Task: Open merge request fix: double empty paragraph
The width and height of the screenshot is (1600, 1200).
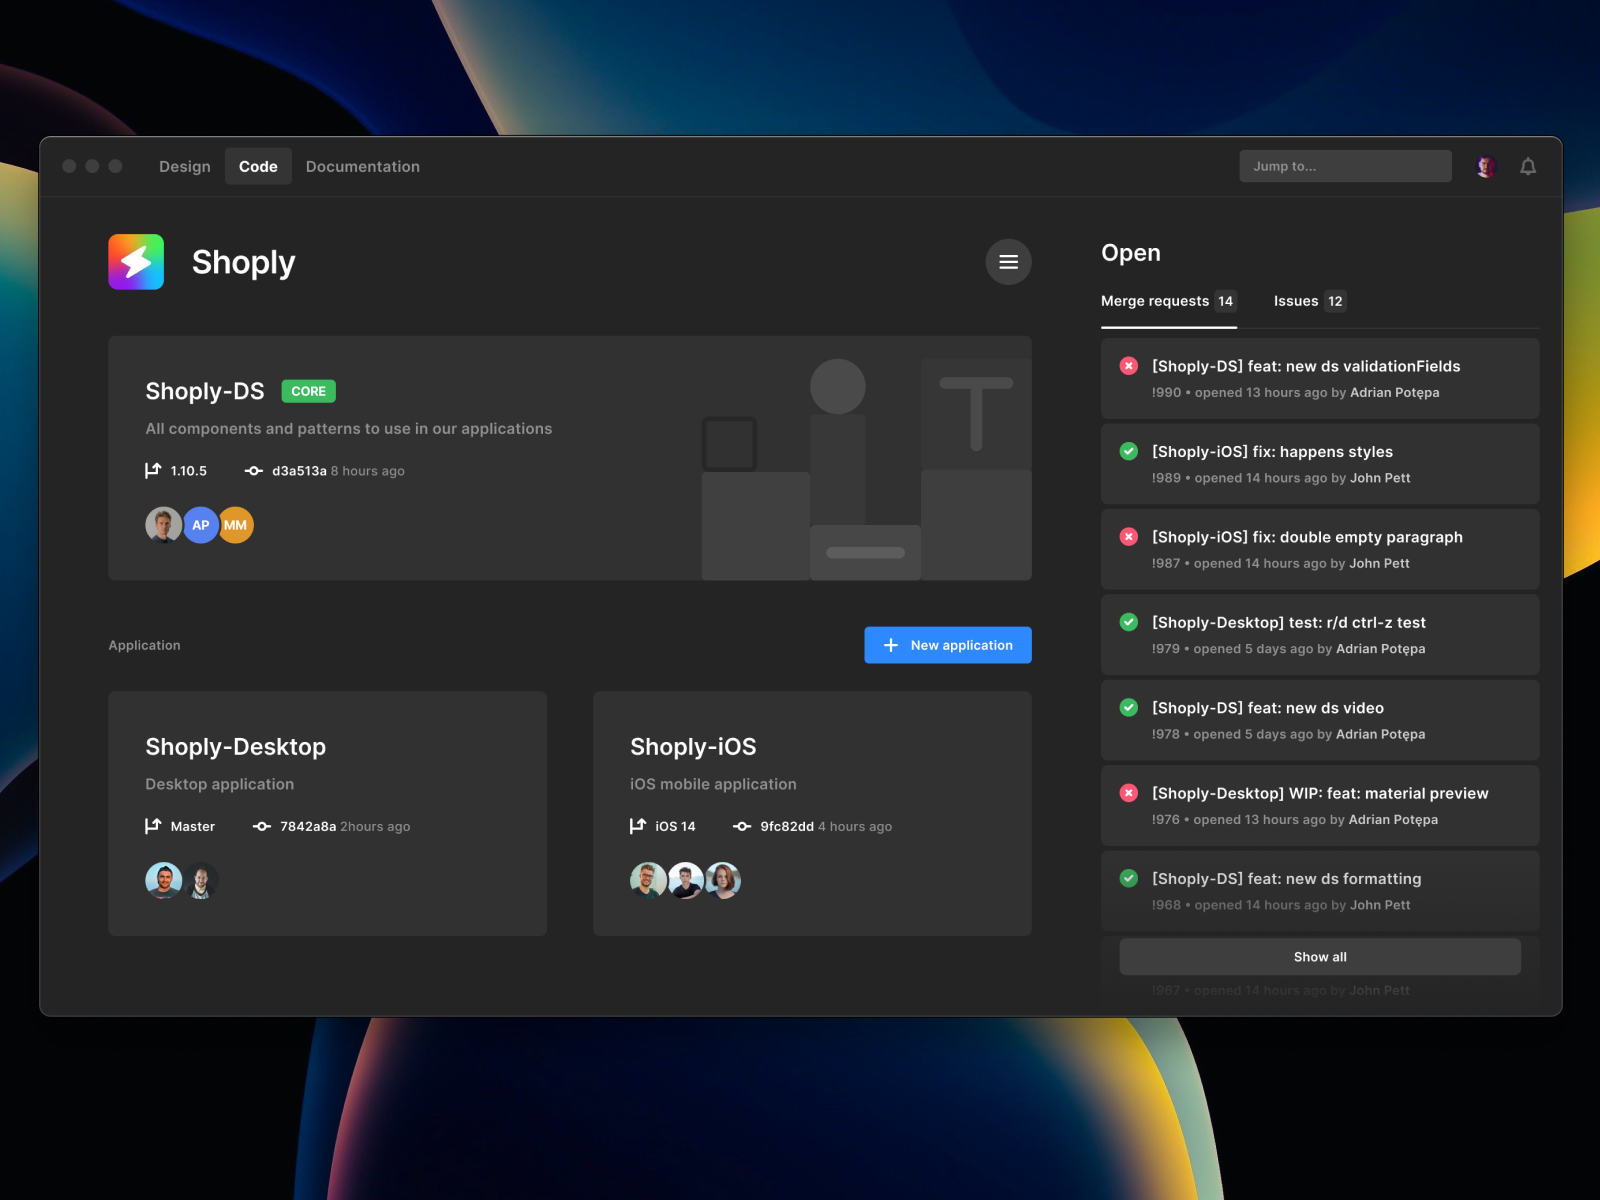Action: (1320, 549)
